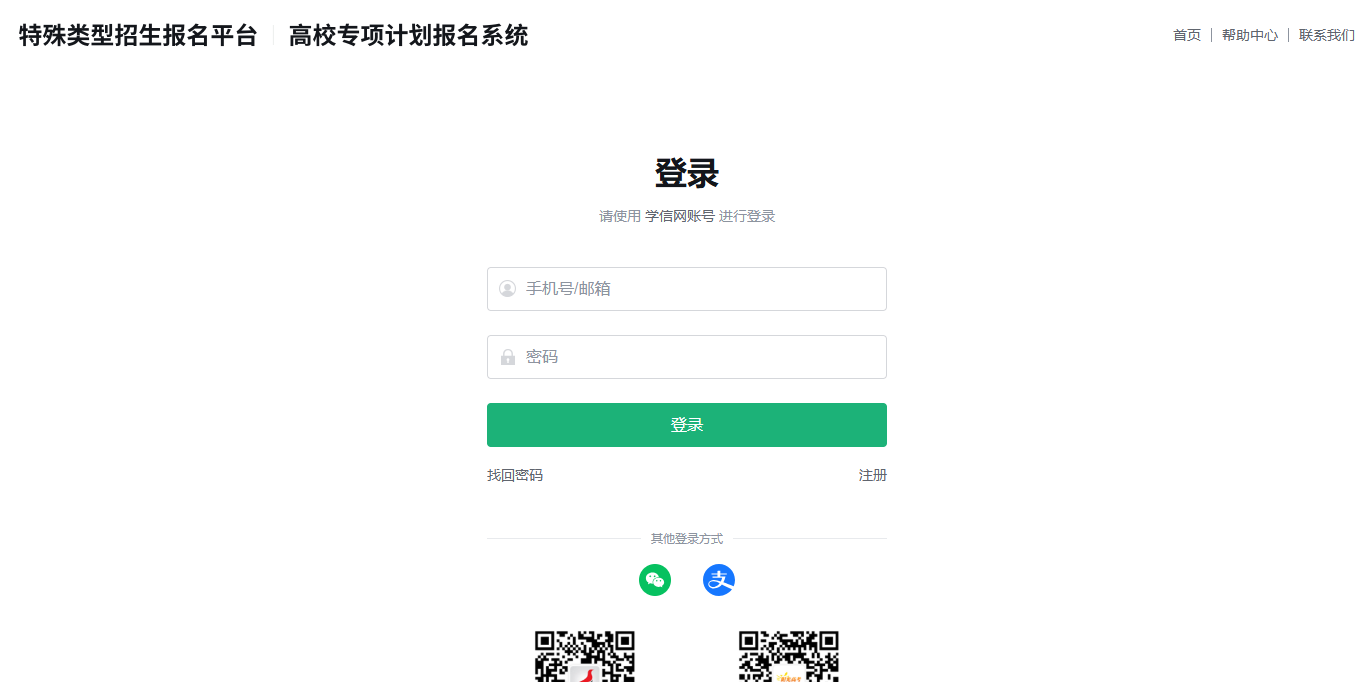Choose WeChat login via the green icon

pos(655,580)
